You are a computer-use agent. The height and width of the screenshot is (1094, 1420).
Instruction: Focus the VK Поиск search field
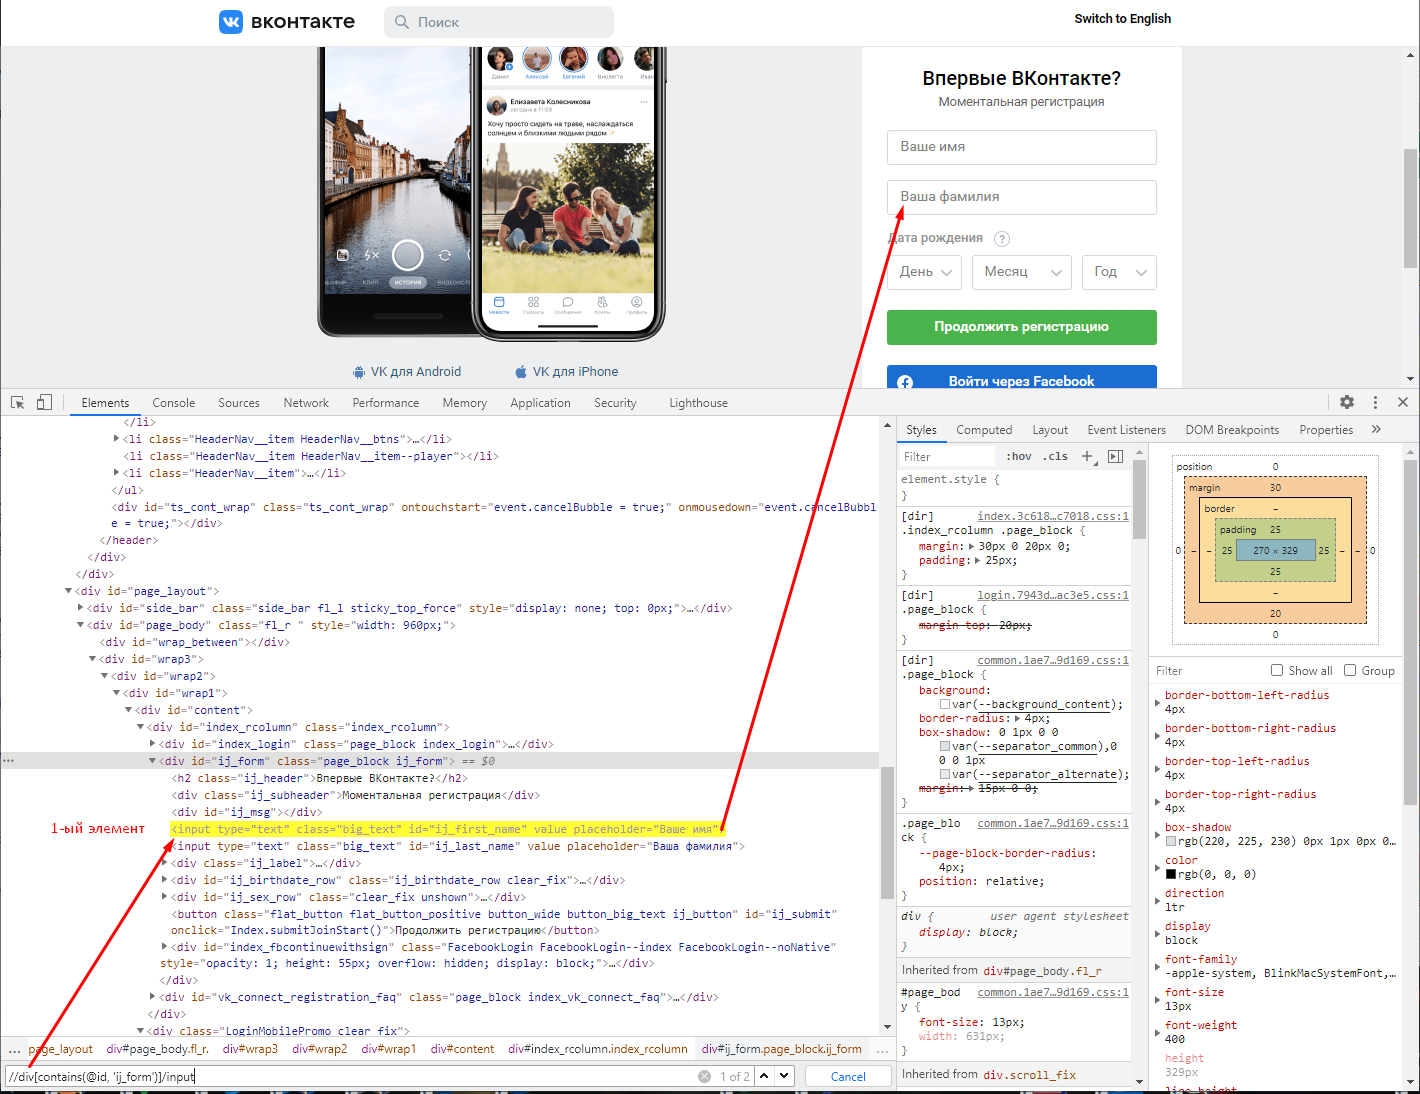pyautogui.click(x=499, y=22)
